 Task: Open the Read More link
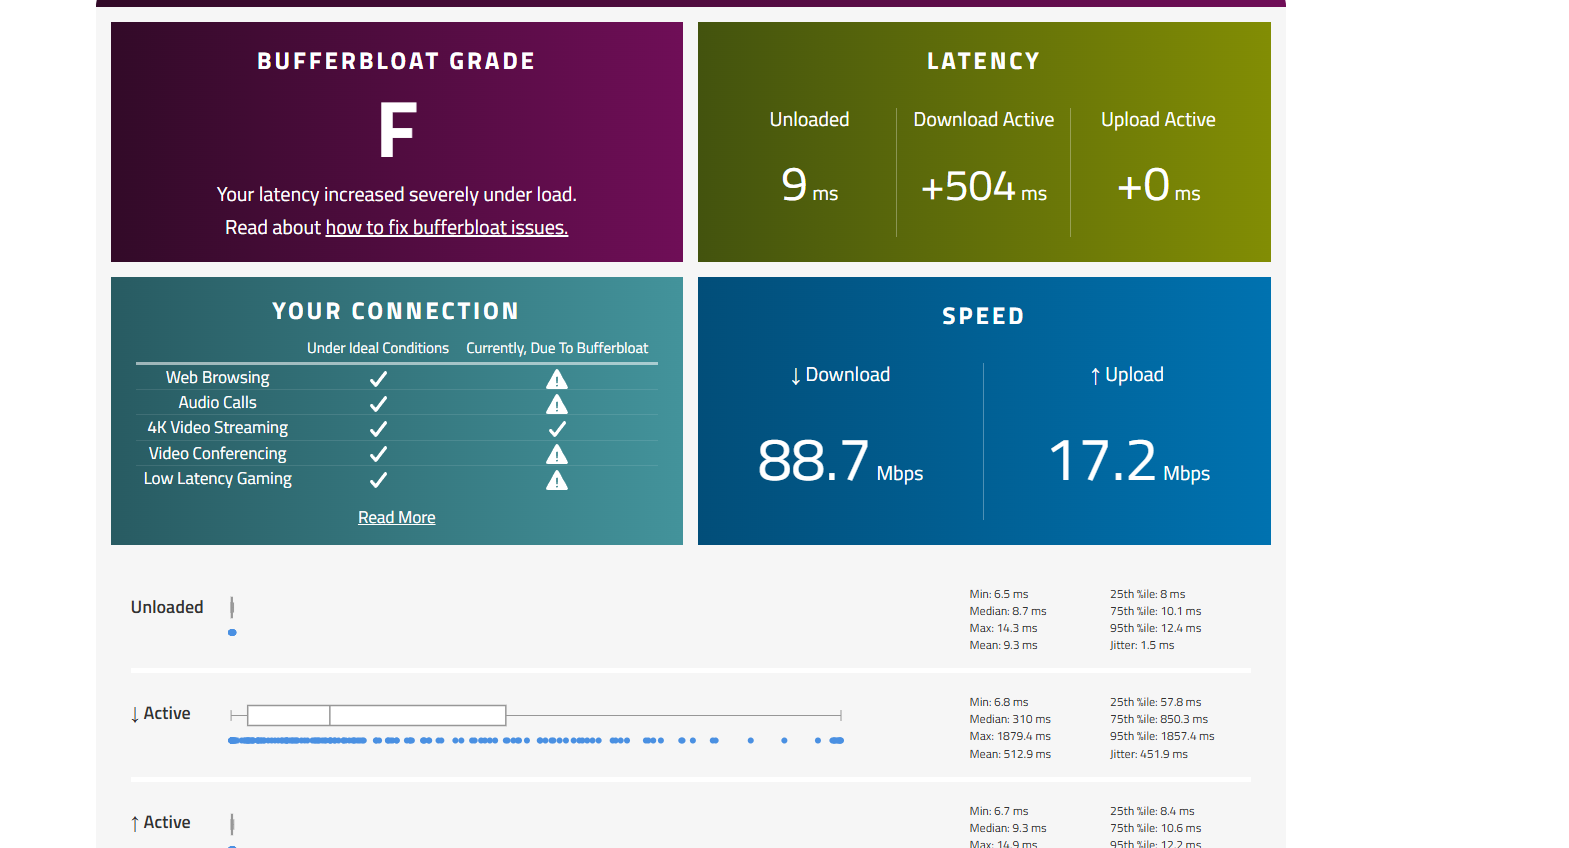coord(397,517)
